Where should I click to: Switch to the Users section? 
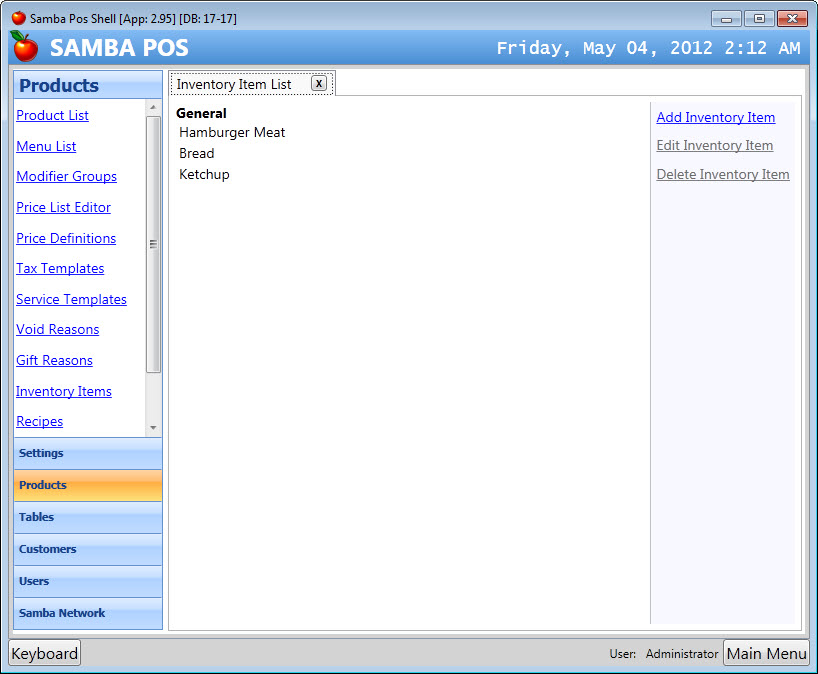(88, 581)
